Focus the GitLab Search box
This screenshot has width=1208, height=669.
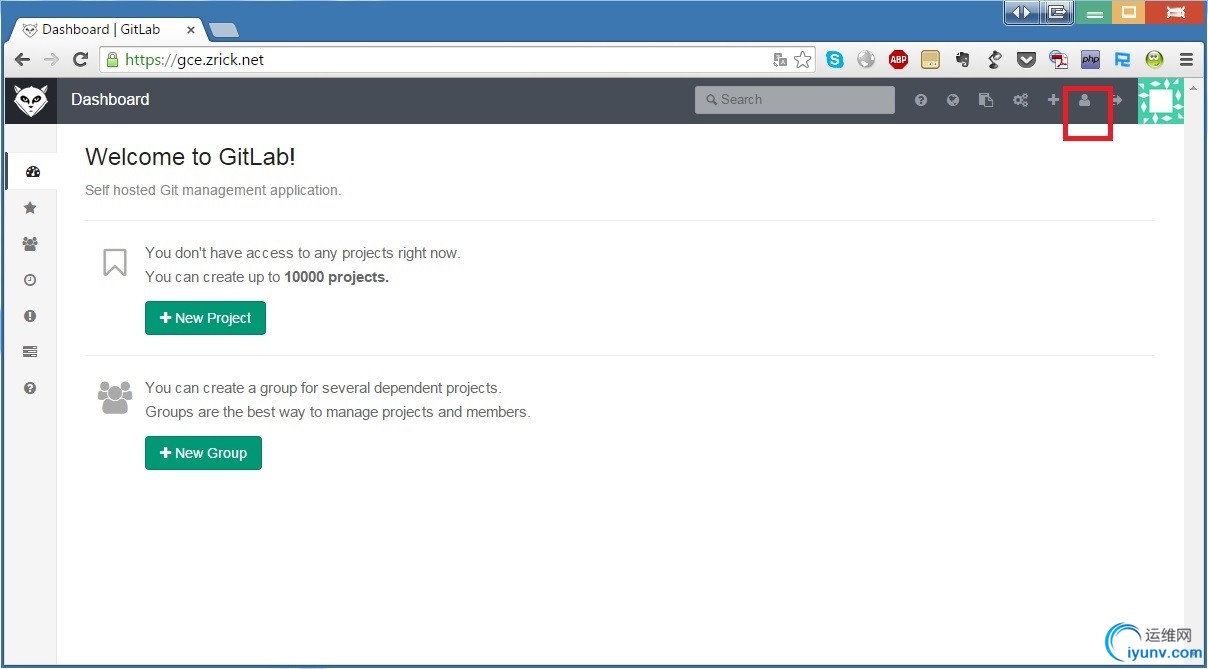pyautogui.click(x=795, y=100)
